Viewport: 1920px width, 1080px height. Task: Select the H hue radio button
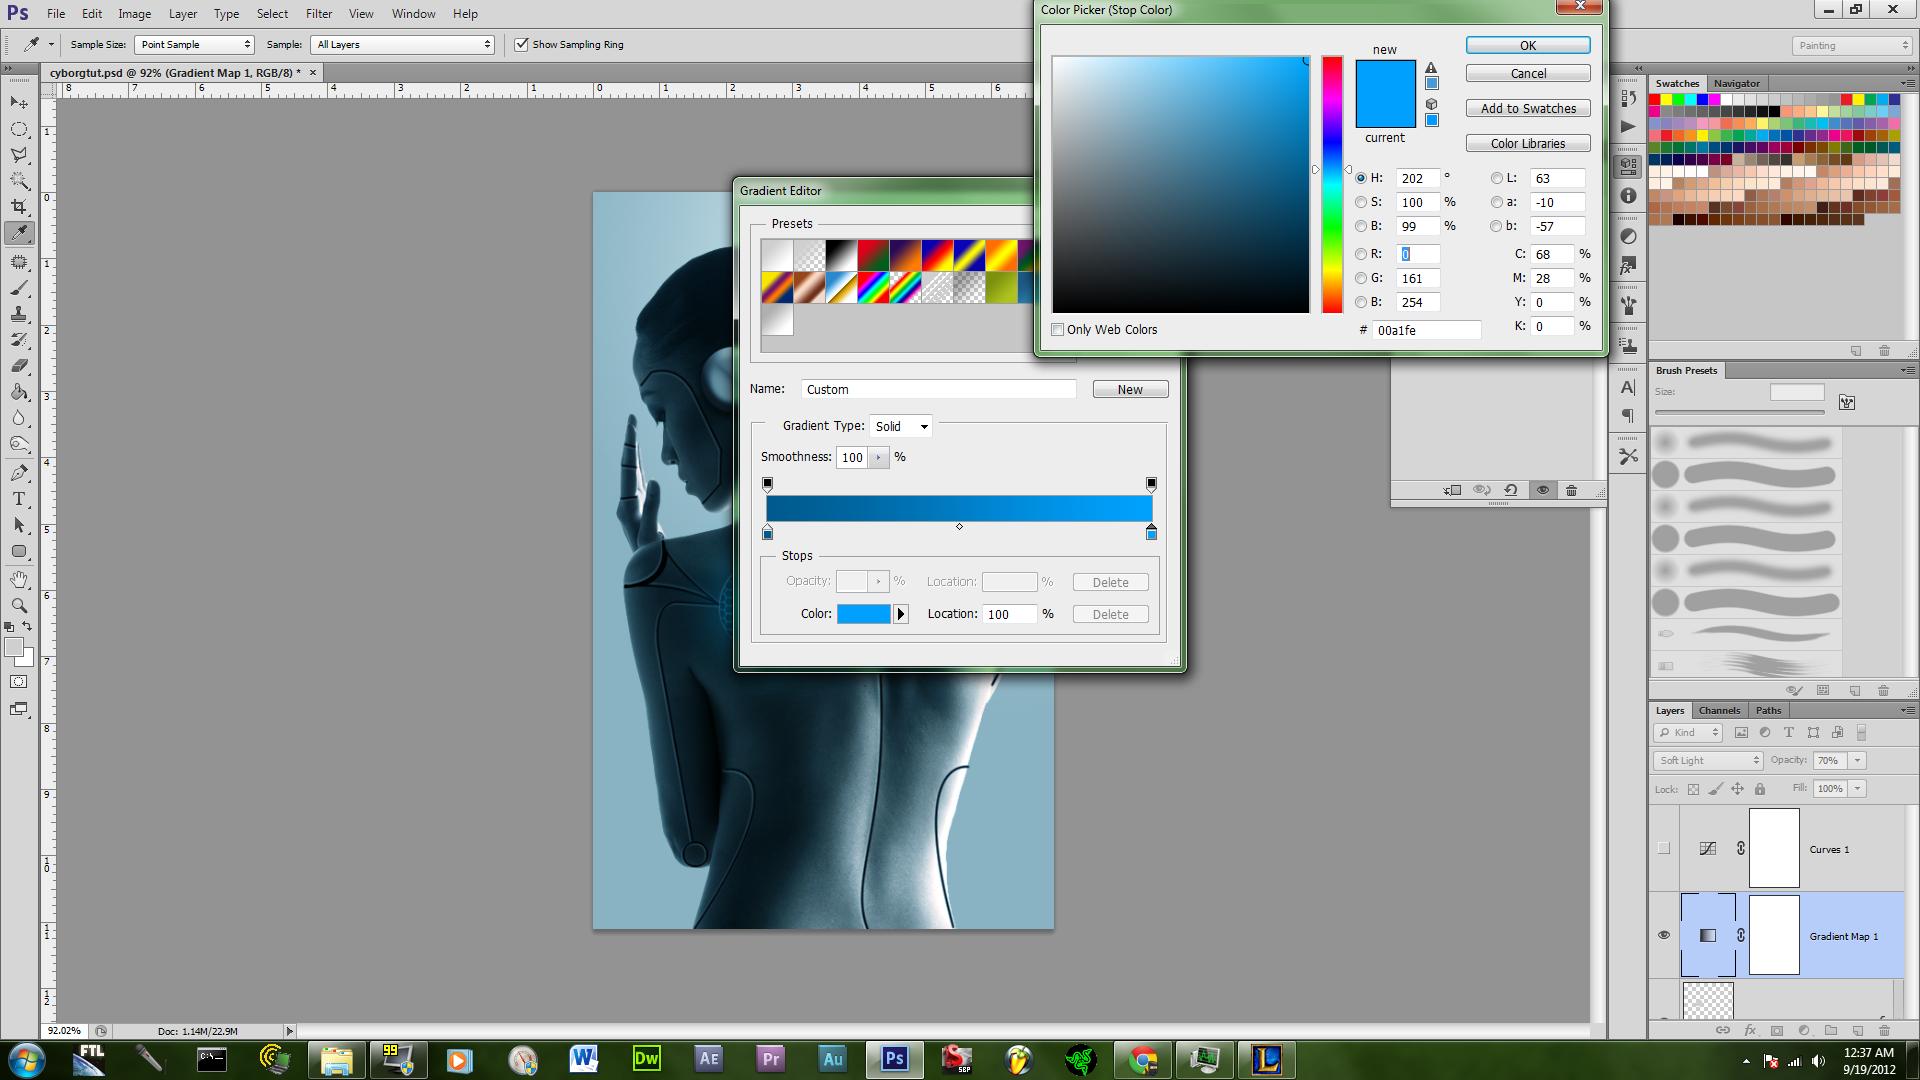[x=1361, y=178]
